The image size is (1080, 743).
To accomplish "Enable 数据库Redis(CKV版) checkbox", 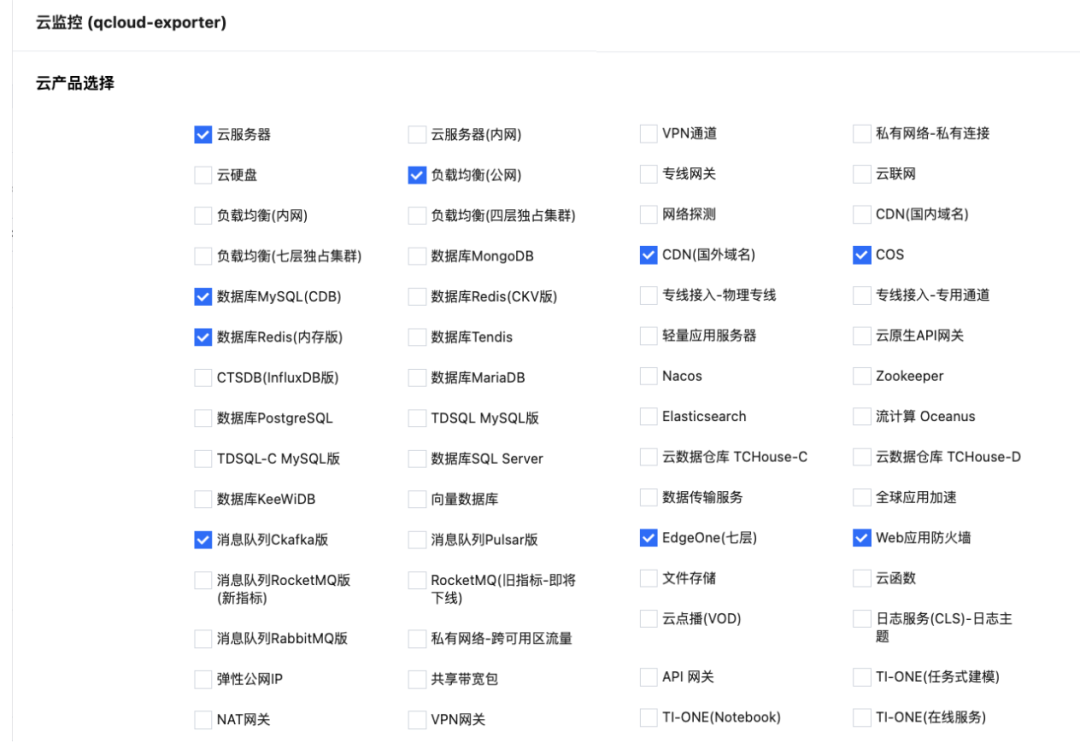I will [417, 297].
